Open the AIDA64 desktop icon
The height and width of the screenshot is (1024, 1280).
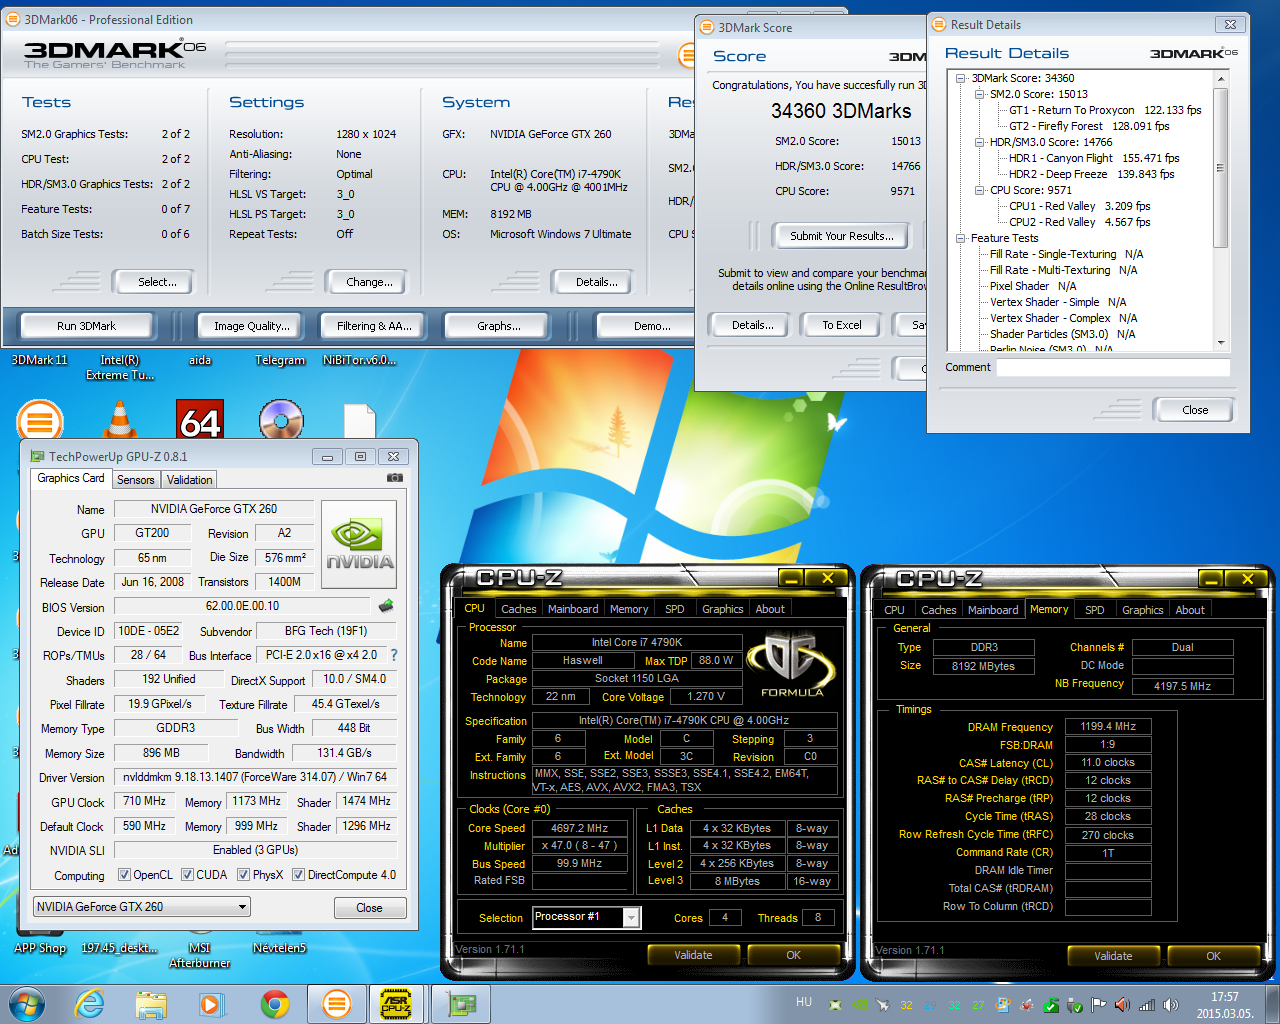coord(200,420)
